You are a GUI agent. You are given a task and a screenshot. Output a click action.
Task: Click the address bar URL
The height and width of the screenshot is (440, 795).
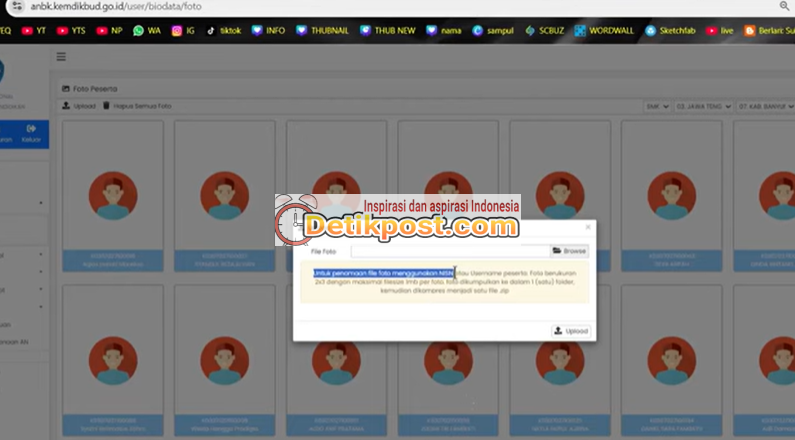116,7
